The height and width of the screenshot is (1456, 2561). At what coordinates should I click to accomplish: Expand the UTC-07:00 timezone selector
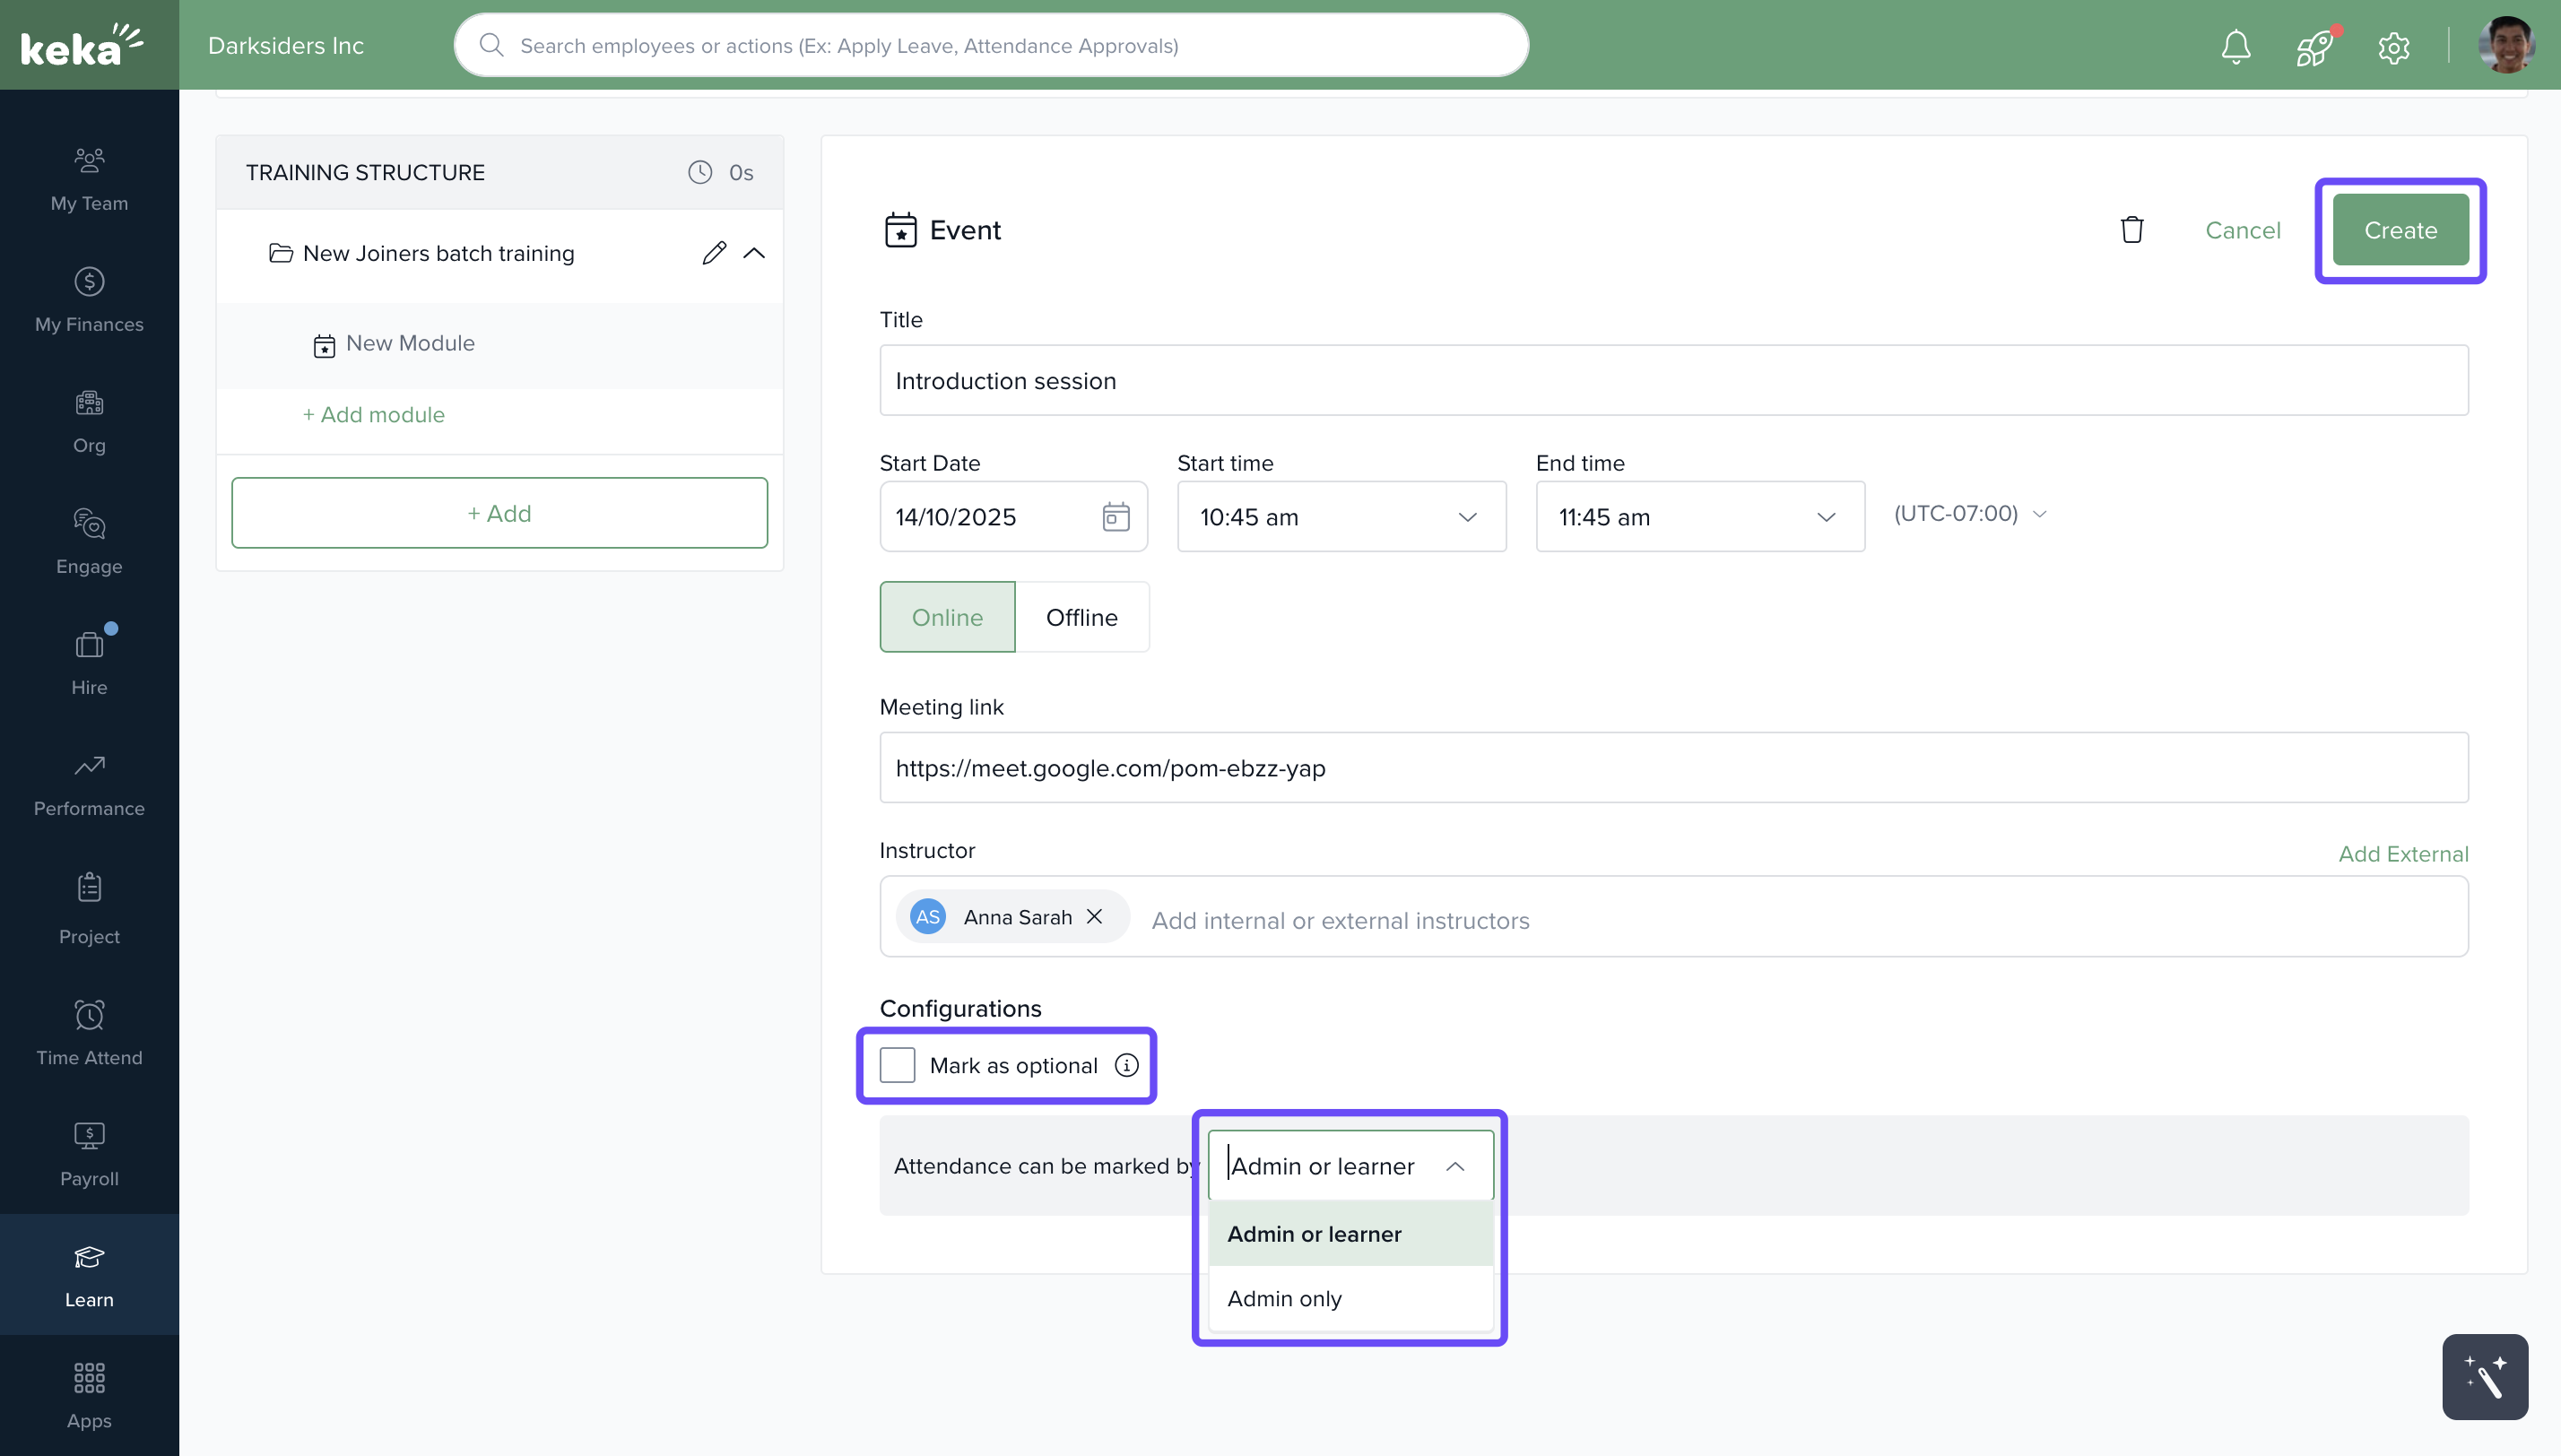point(1969,514)
